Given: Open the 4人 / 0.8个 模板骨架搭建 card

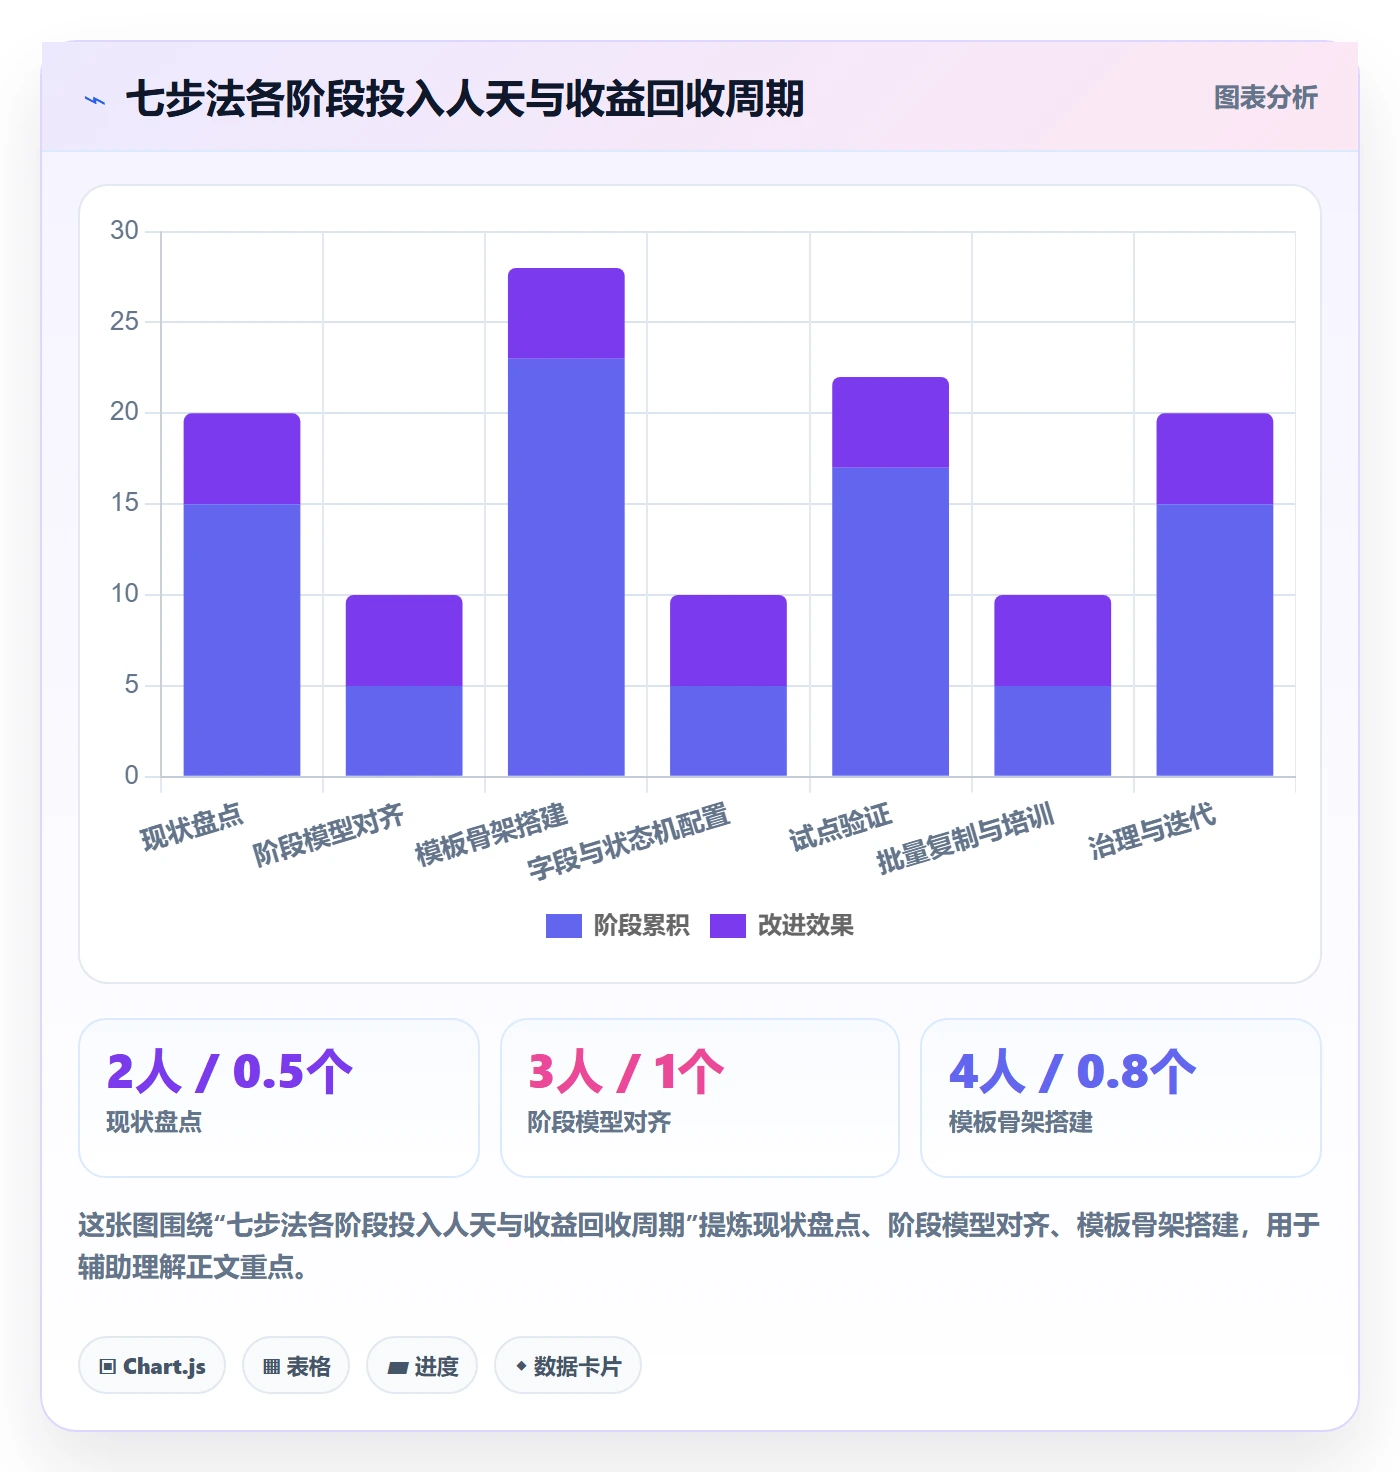Looking at the screenshot, I should click(x=1121, y=1098).
